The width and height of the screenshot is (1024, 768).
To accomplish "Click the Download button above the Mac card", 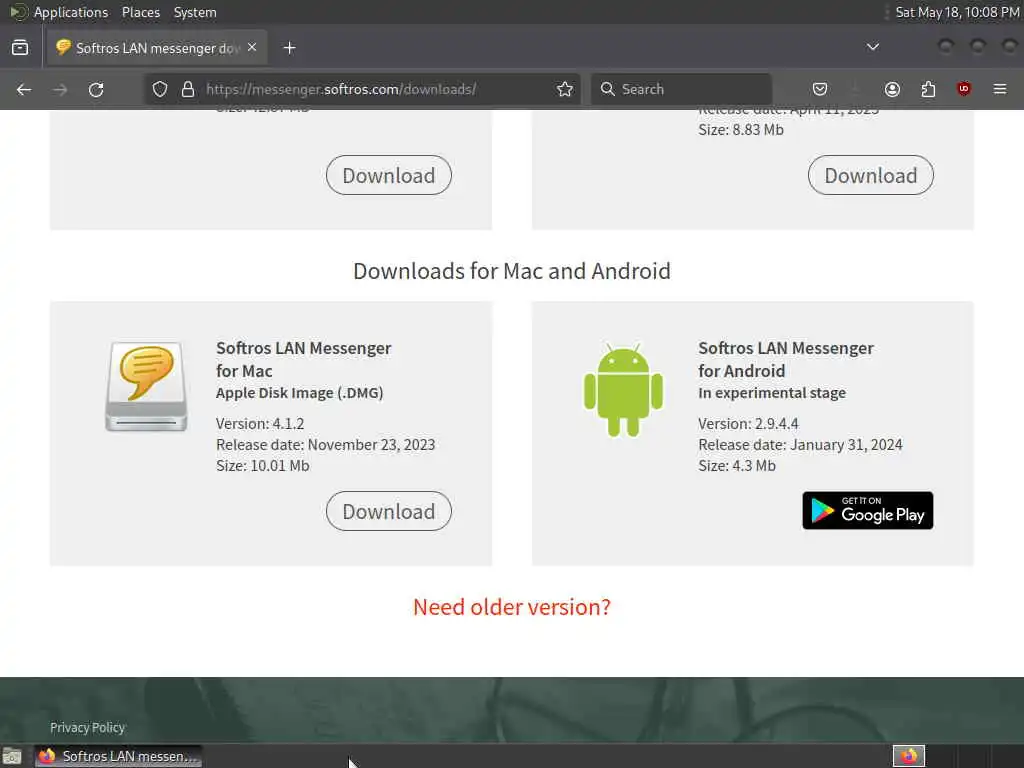I will click(x=389, y=175).
